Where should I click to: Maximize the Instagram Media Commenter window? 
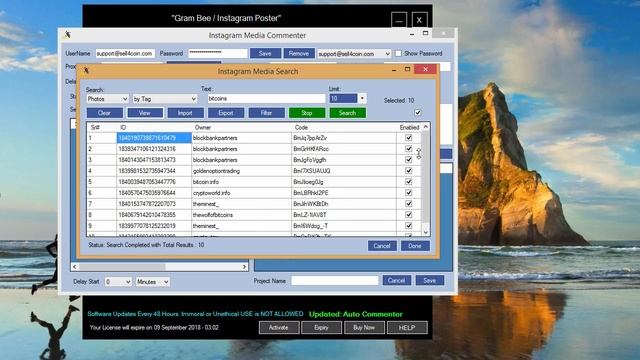425,33
